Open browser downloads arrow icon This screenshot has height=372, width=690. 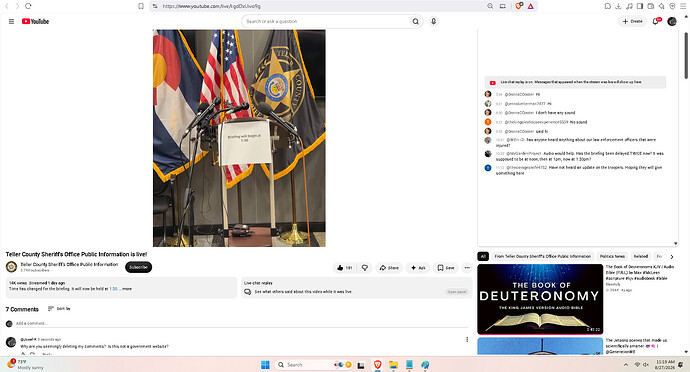618,6
